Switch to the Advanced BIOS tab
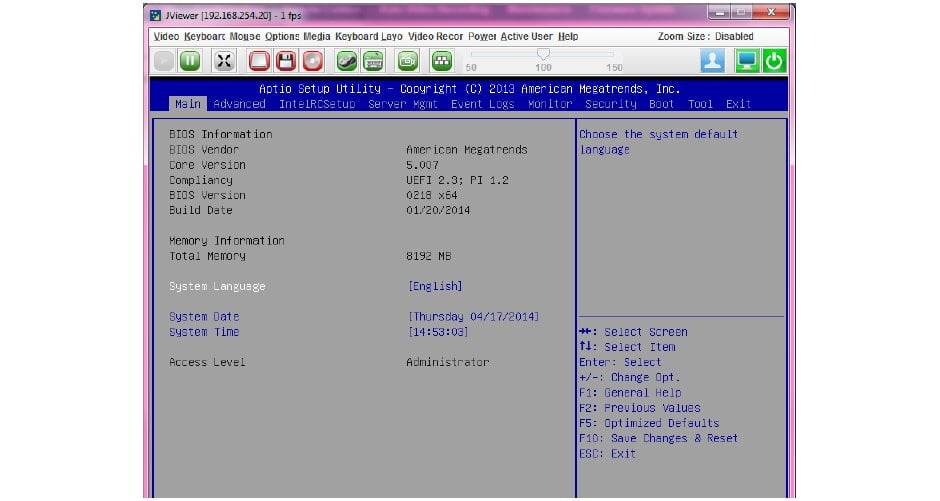Screen dimensions: 940x501 tap(239, 104)
